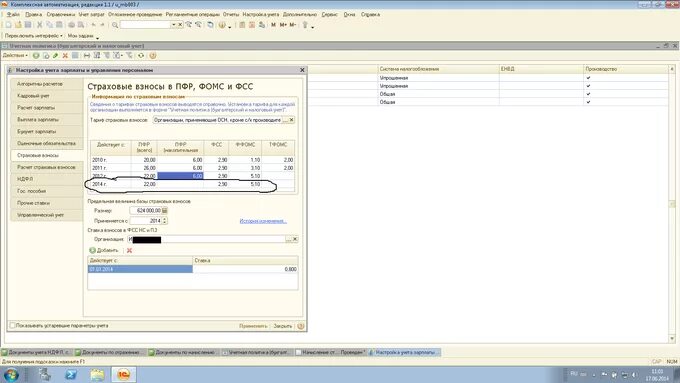
Task: Click the M- memory subtract toolbar icon
Action: pyautogui.click(x=293, y=25)
